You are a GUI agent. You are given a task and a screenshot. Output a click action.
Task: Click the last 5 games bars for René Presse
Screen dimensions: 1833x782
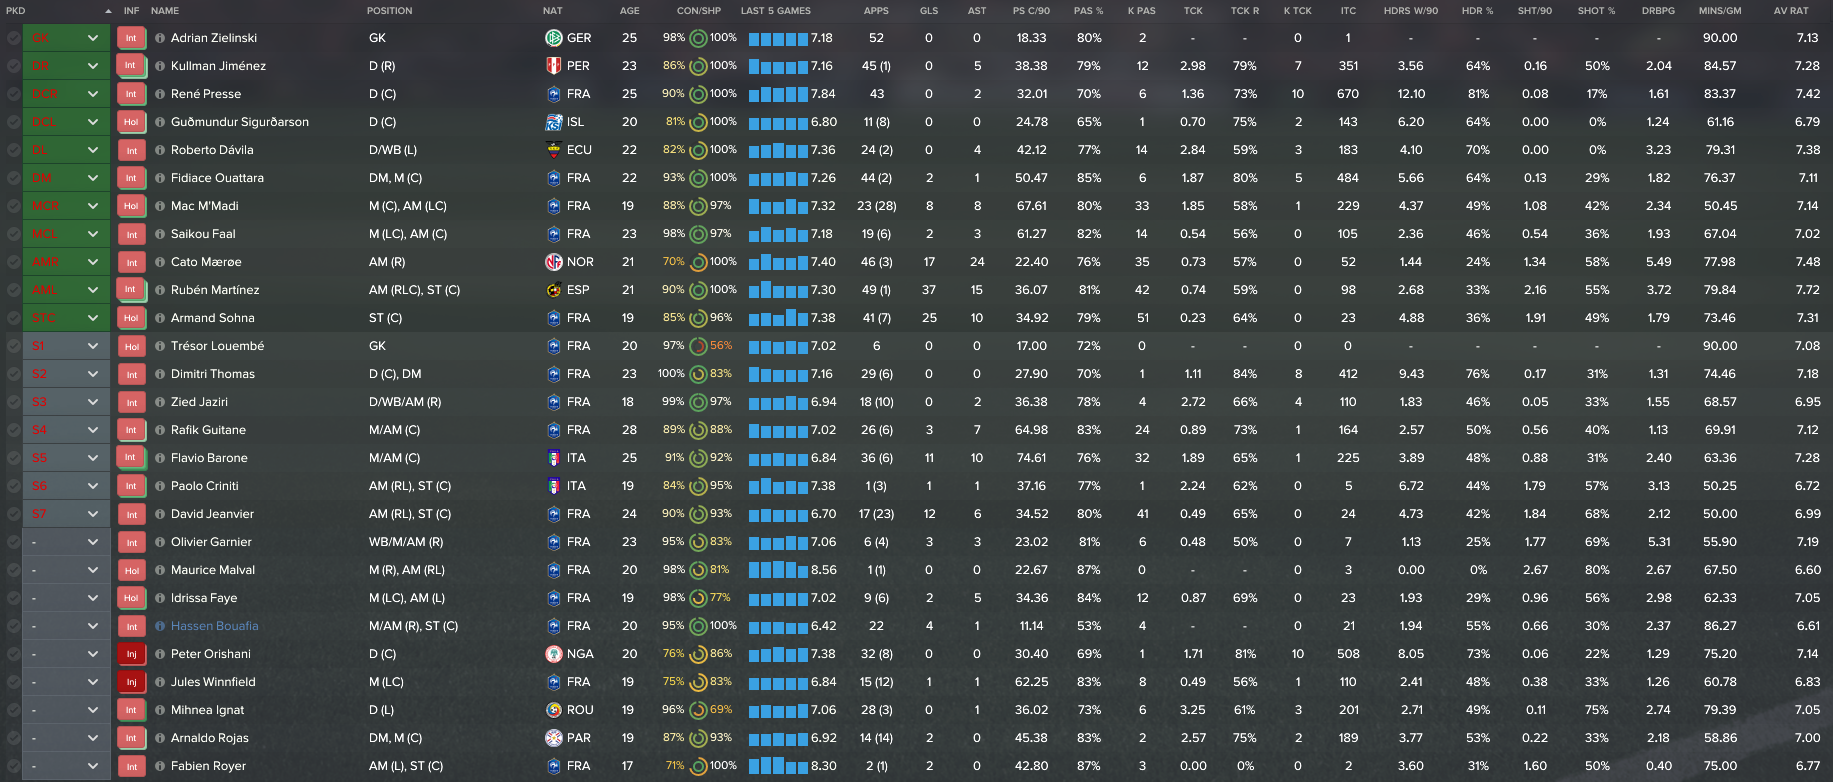(778, 94)
